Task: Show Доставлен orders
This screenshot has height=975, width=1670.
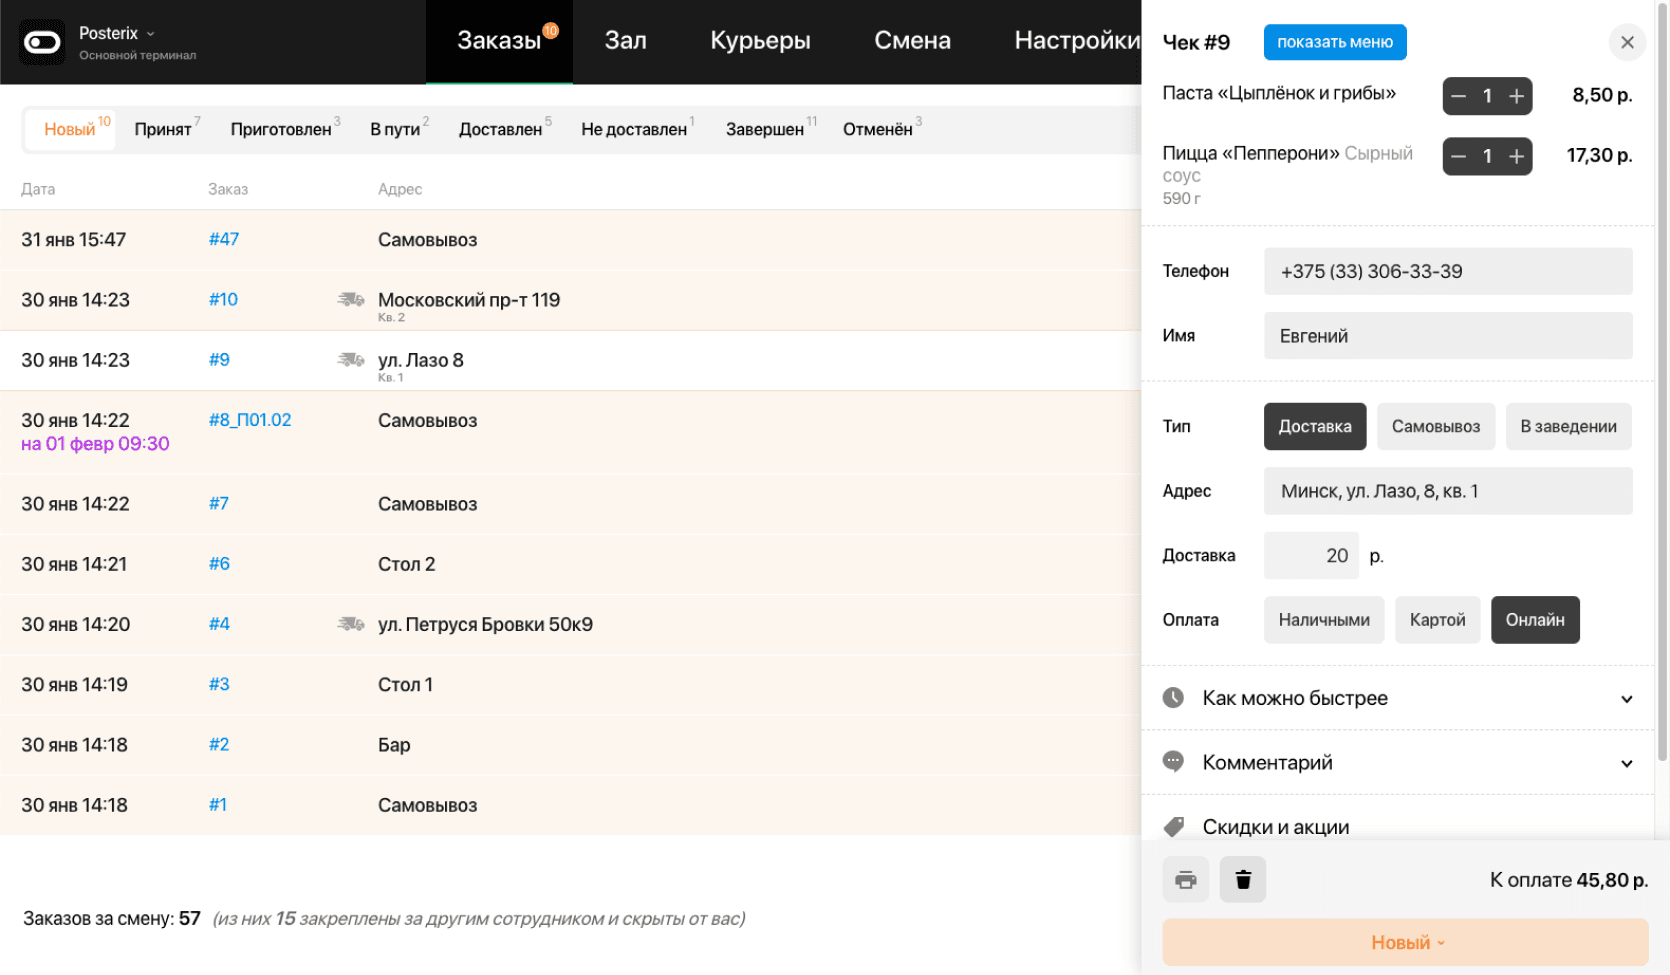Action: point(501,130)
